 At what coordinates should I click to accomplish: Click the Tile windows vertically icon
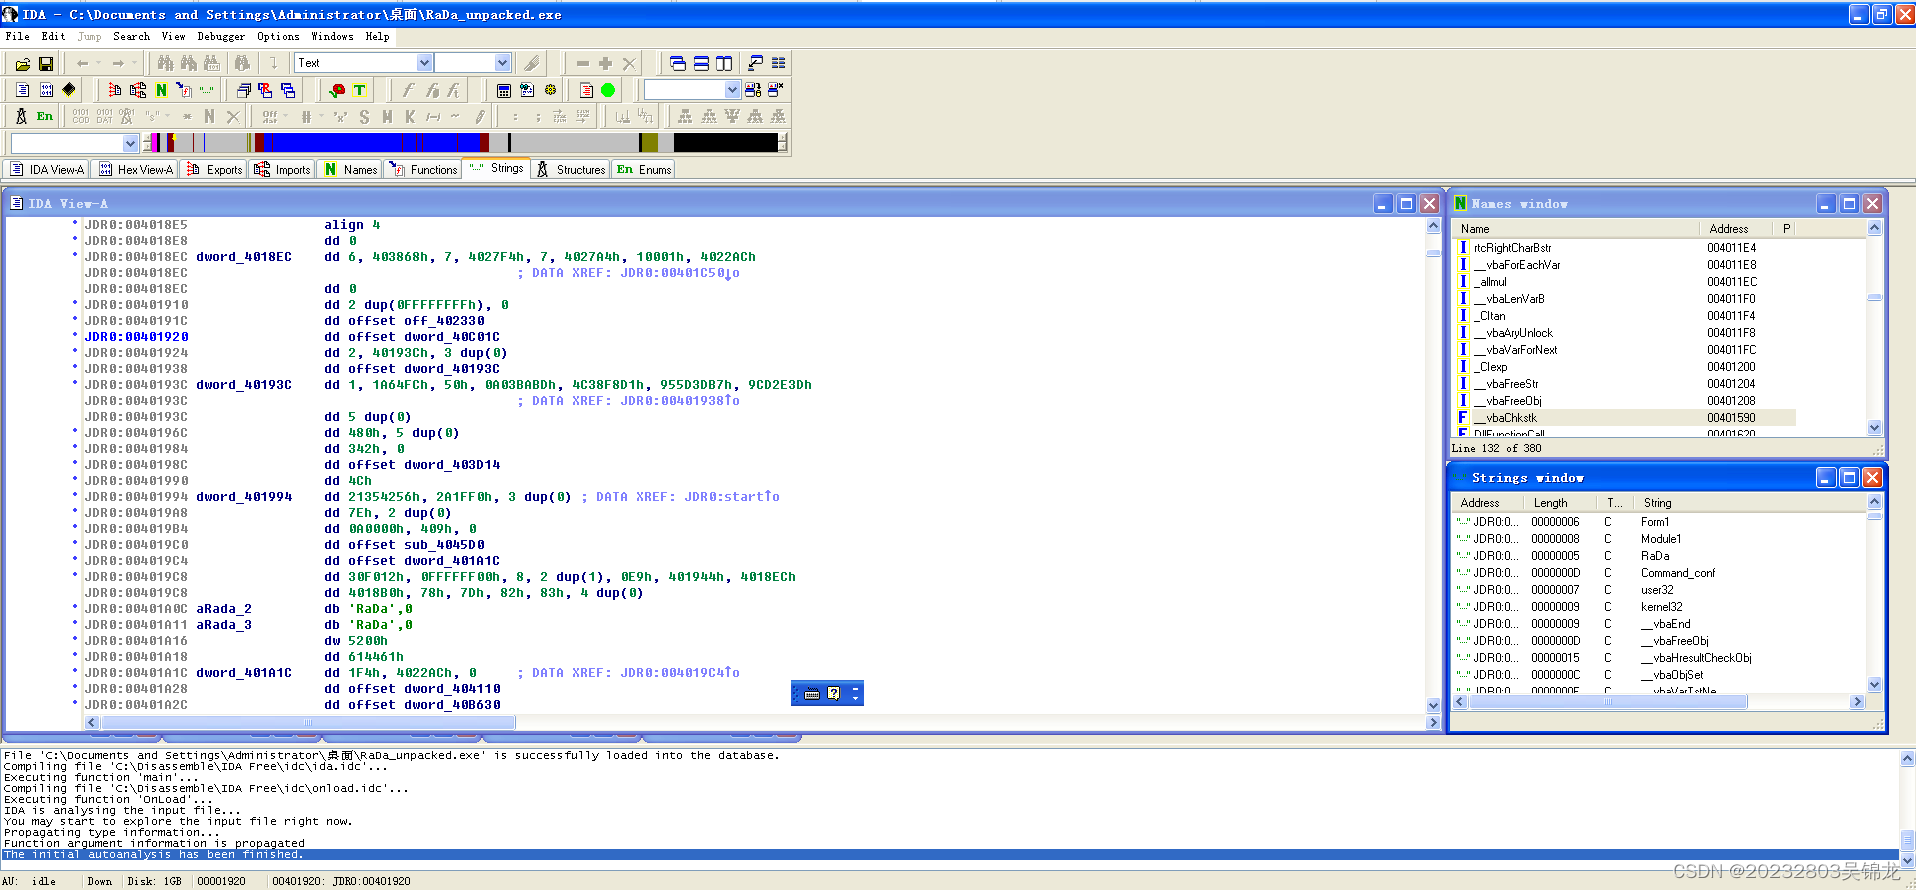724,63
